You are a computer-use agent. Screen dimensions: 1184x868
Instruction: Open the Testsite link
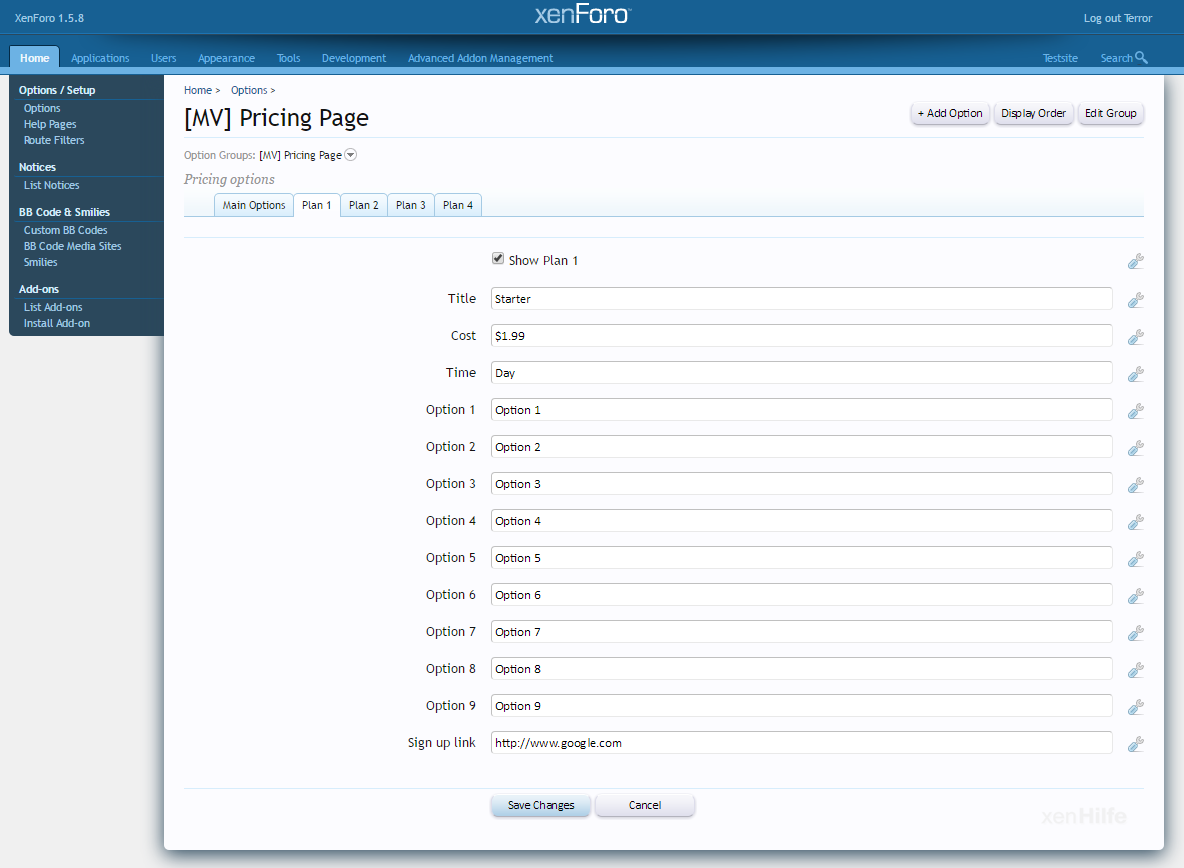[1060, 58]
